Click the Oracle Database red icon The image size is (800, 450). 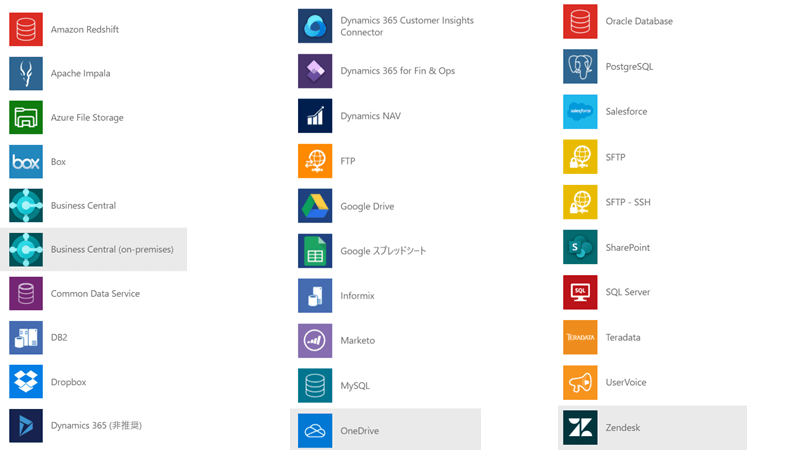coord(580,21)
